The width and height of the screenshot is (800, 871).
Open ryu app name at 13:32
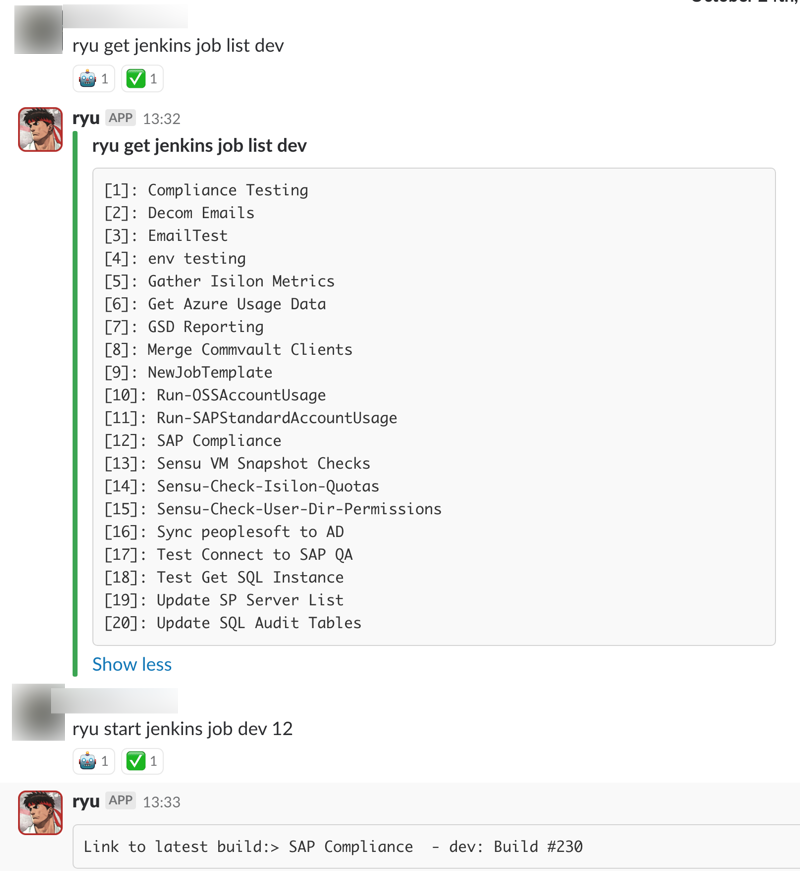pyautogui.click(x=86, y=118)
